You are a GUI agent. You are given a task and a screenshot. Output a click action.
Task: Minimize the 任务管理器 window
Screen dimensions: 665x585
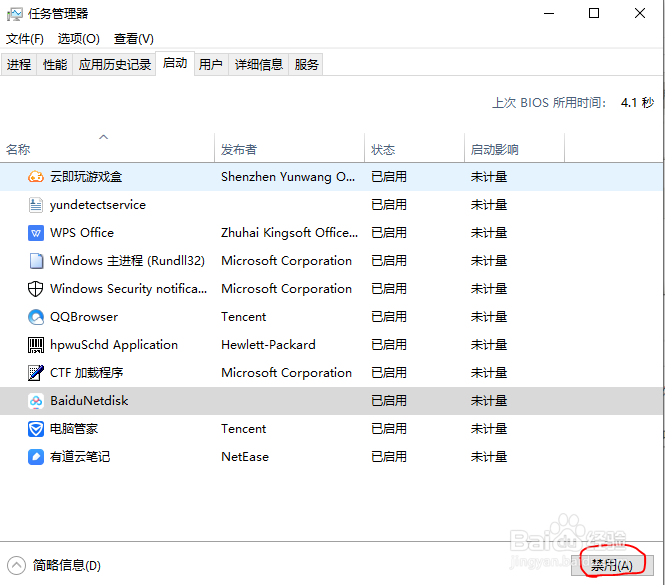(x=549, y=14)
